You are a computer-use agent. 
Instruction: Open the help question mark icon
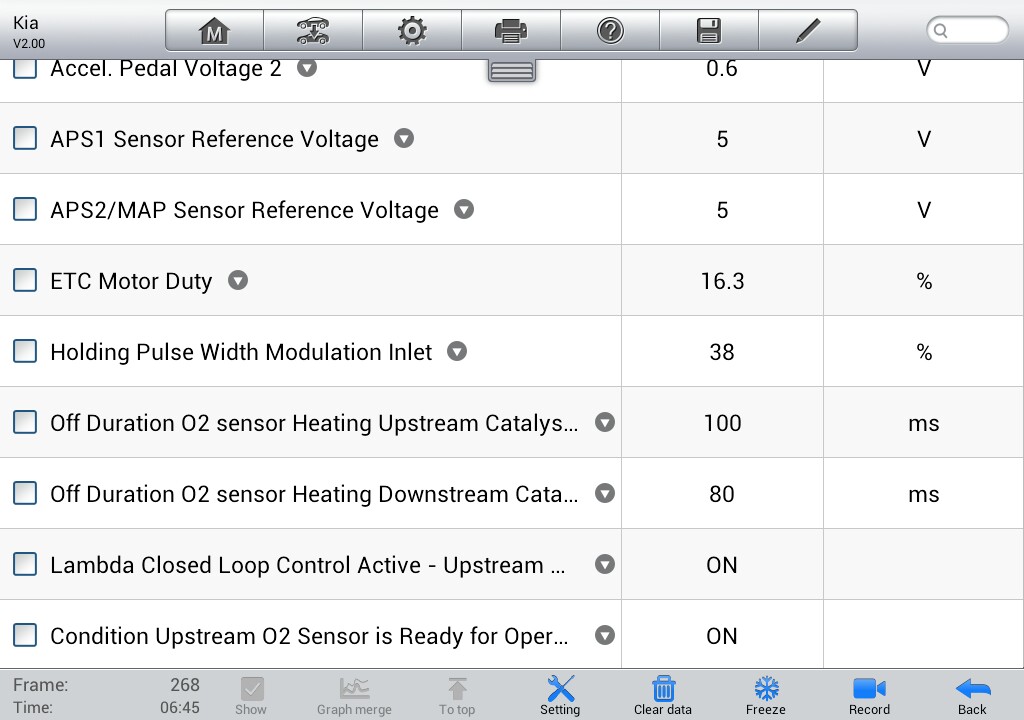coord(610,31)
